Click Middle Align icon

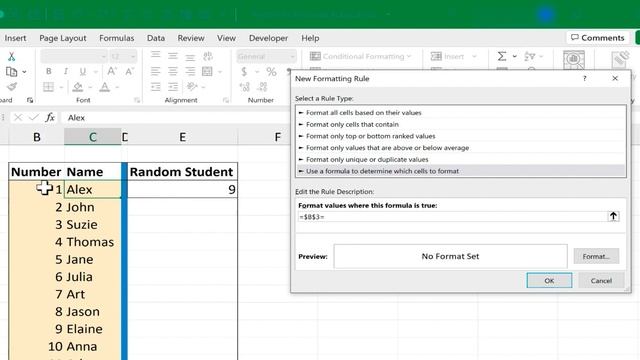(173, 56)
